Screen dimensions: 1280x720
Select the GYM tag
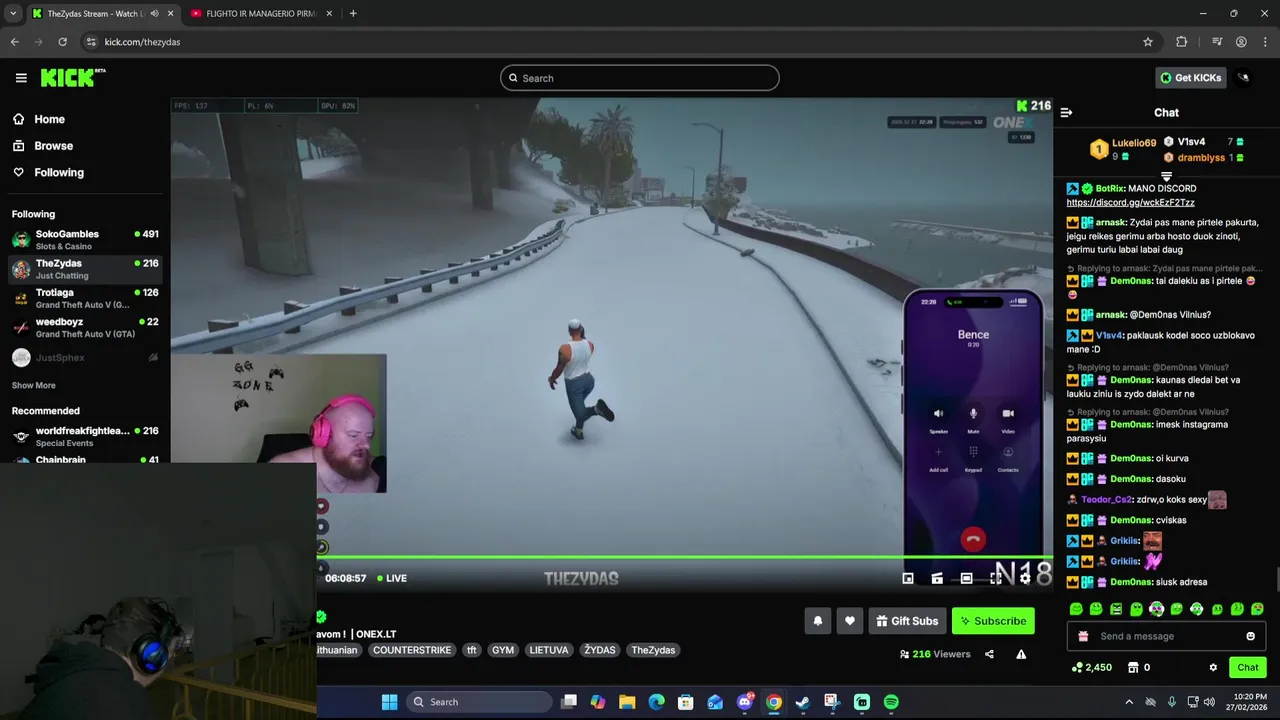tap(503, 650)
